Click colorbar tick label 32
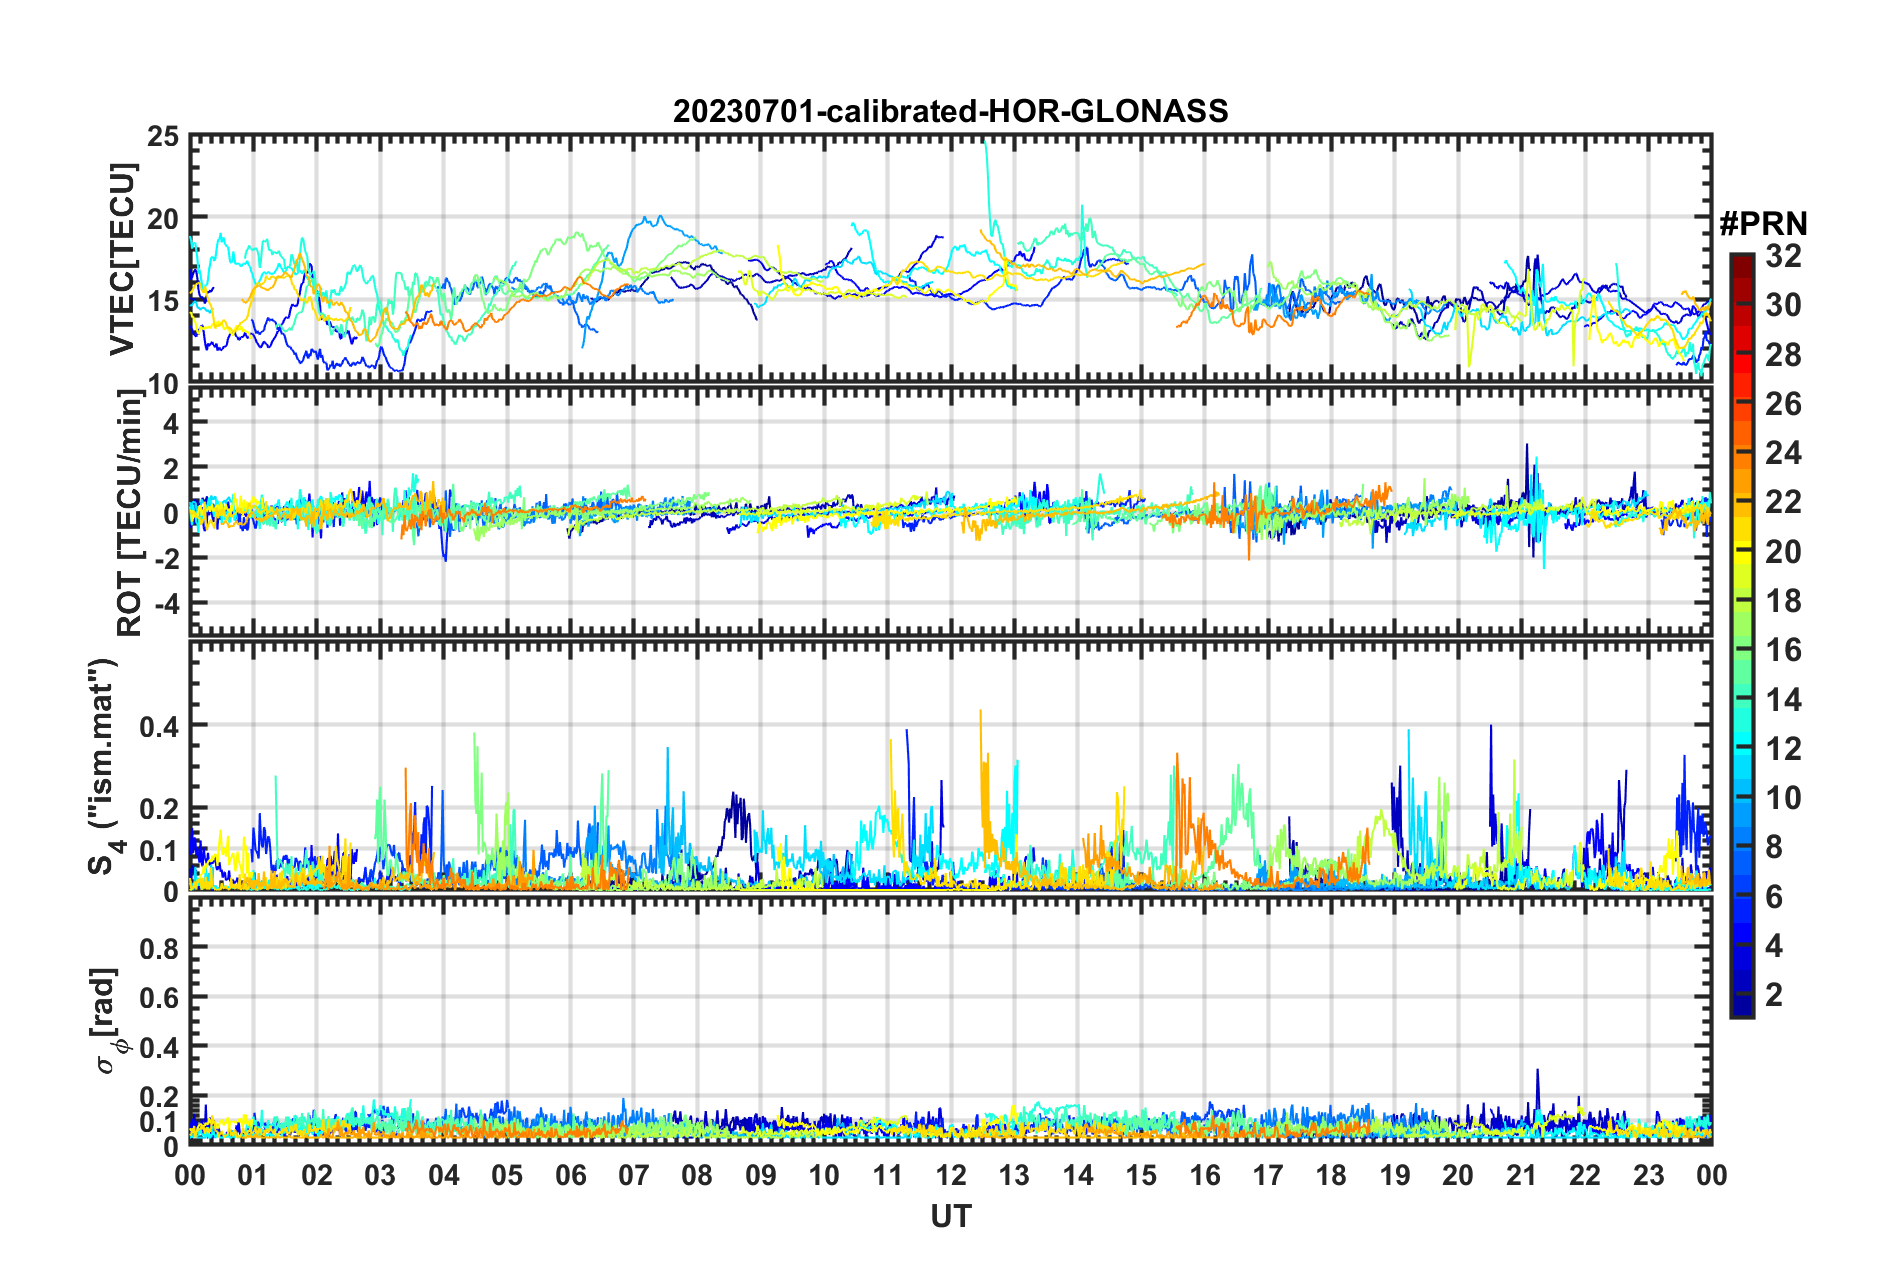 point(1783,256)
